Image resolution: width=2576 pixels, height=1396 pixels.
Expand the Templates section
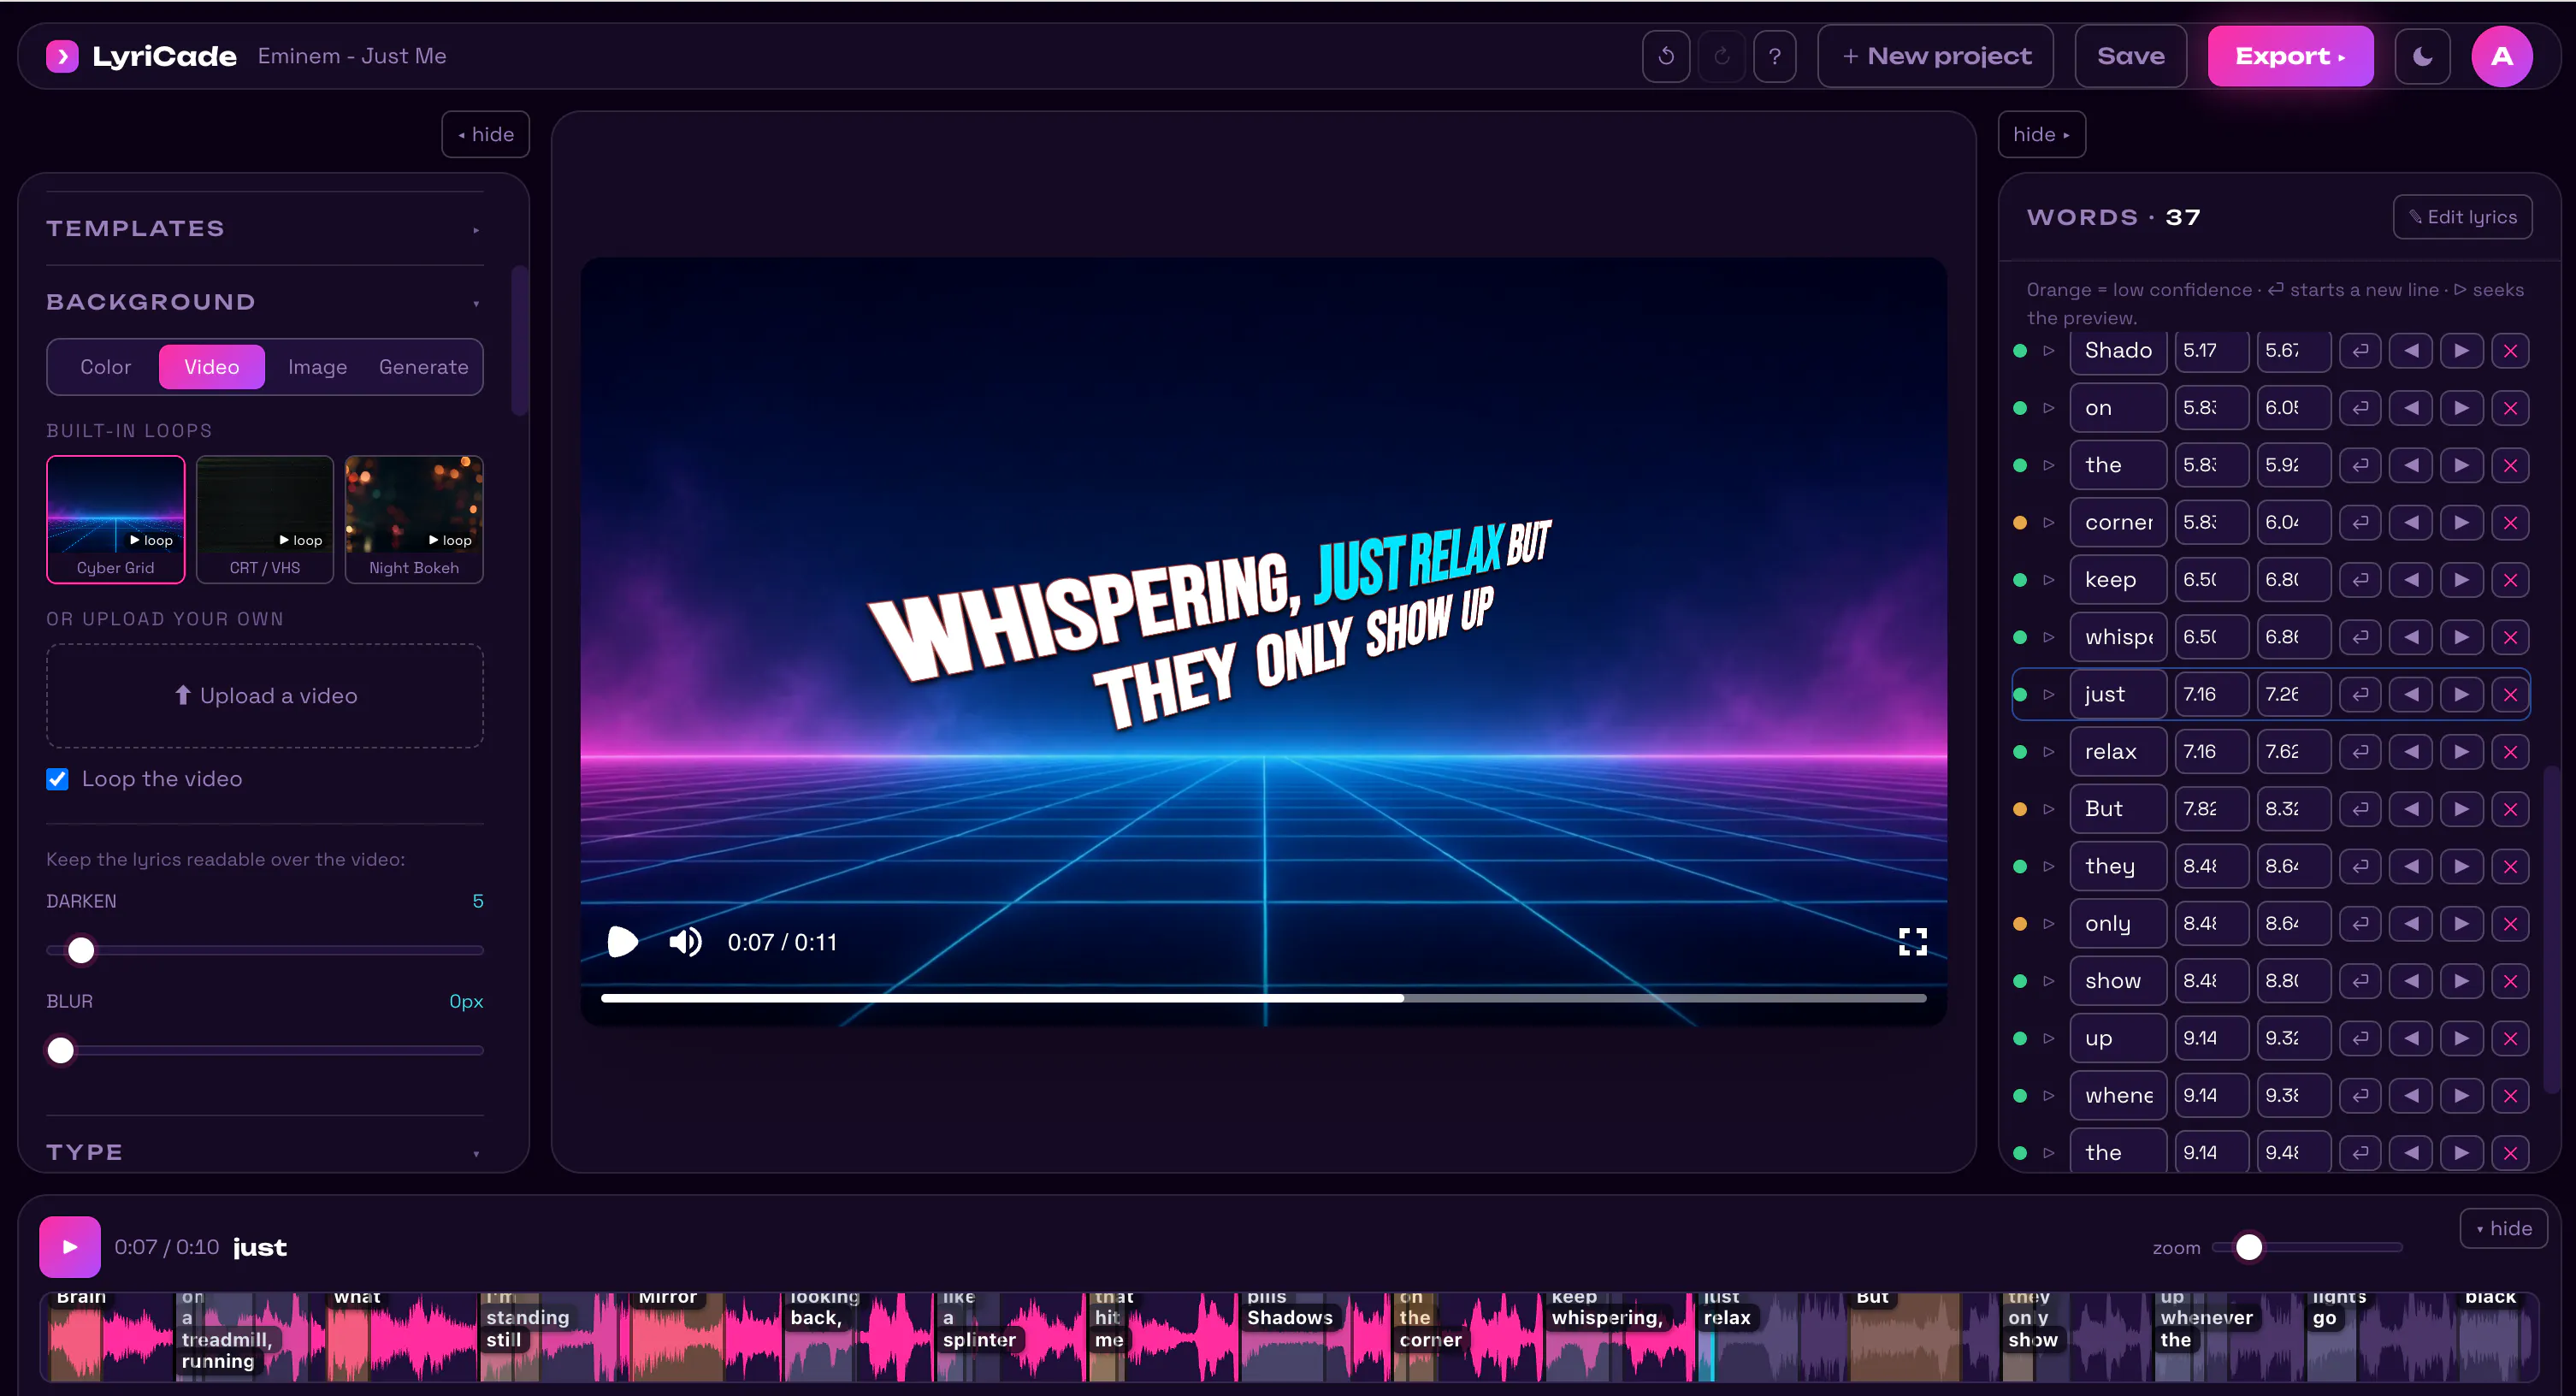point(264,228)
